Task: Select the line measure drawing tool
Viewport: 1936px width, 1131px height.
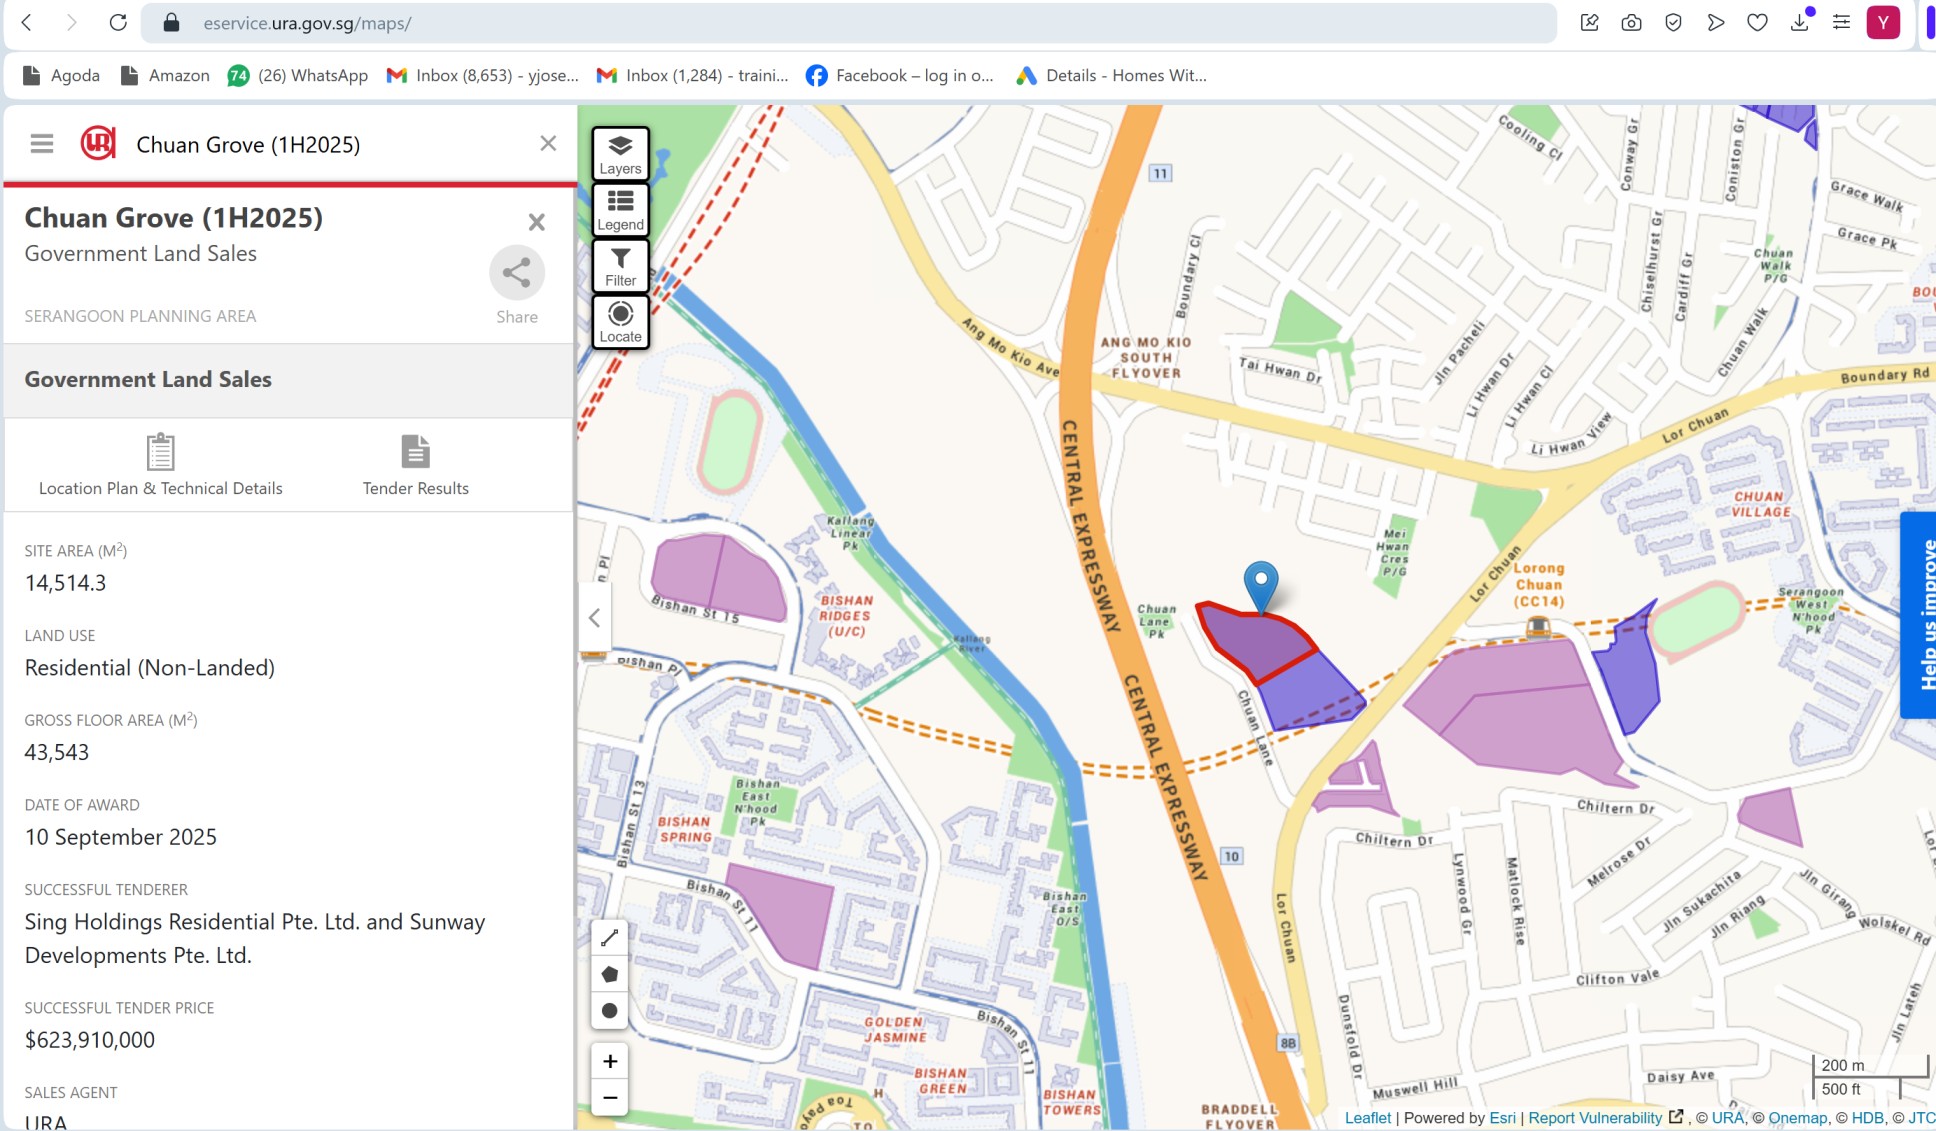Action: [609, 937]
